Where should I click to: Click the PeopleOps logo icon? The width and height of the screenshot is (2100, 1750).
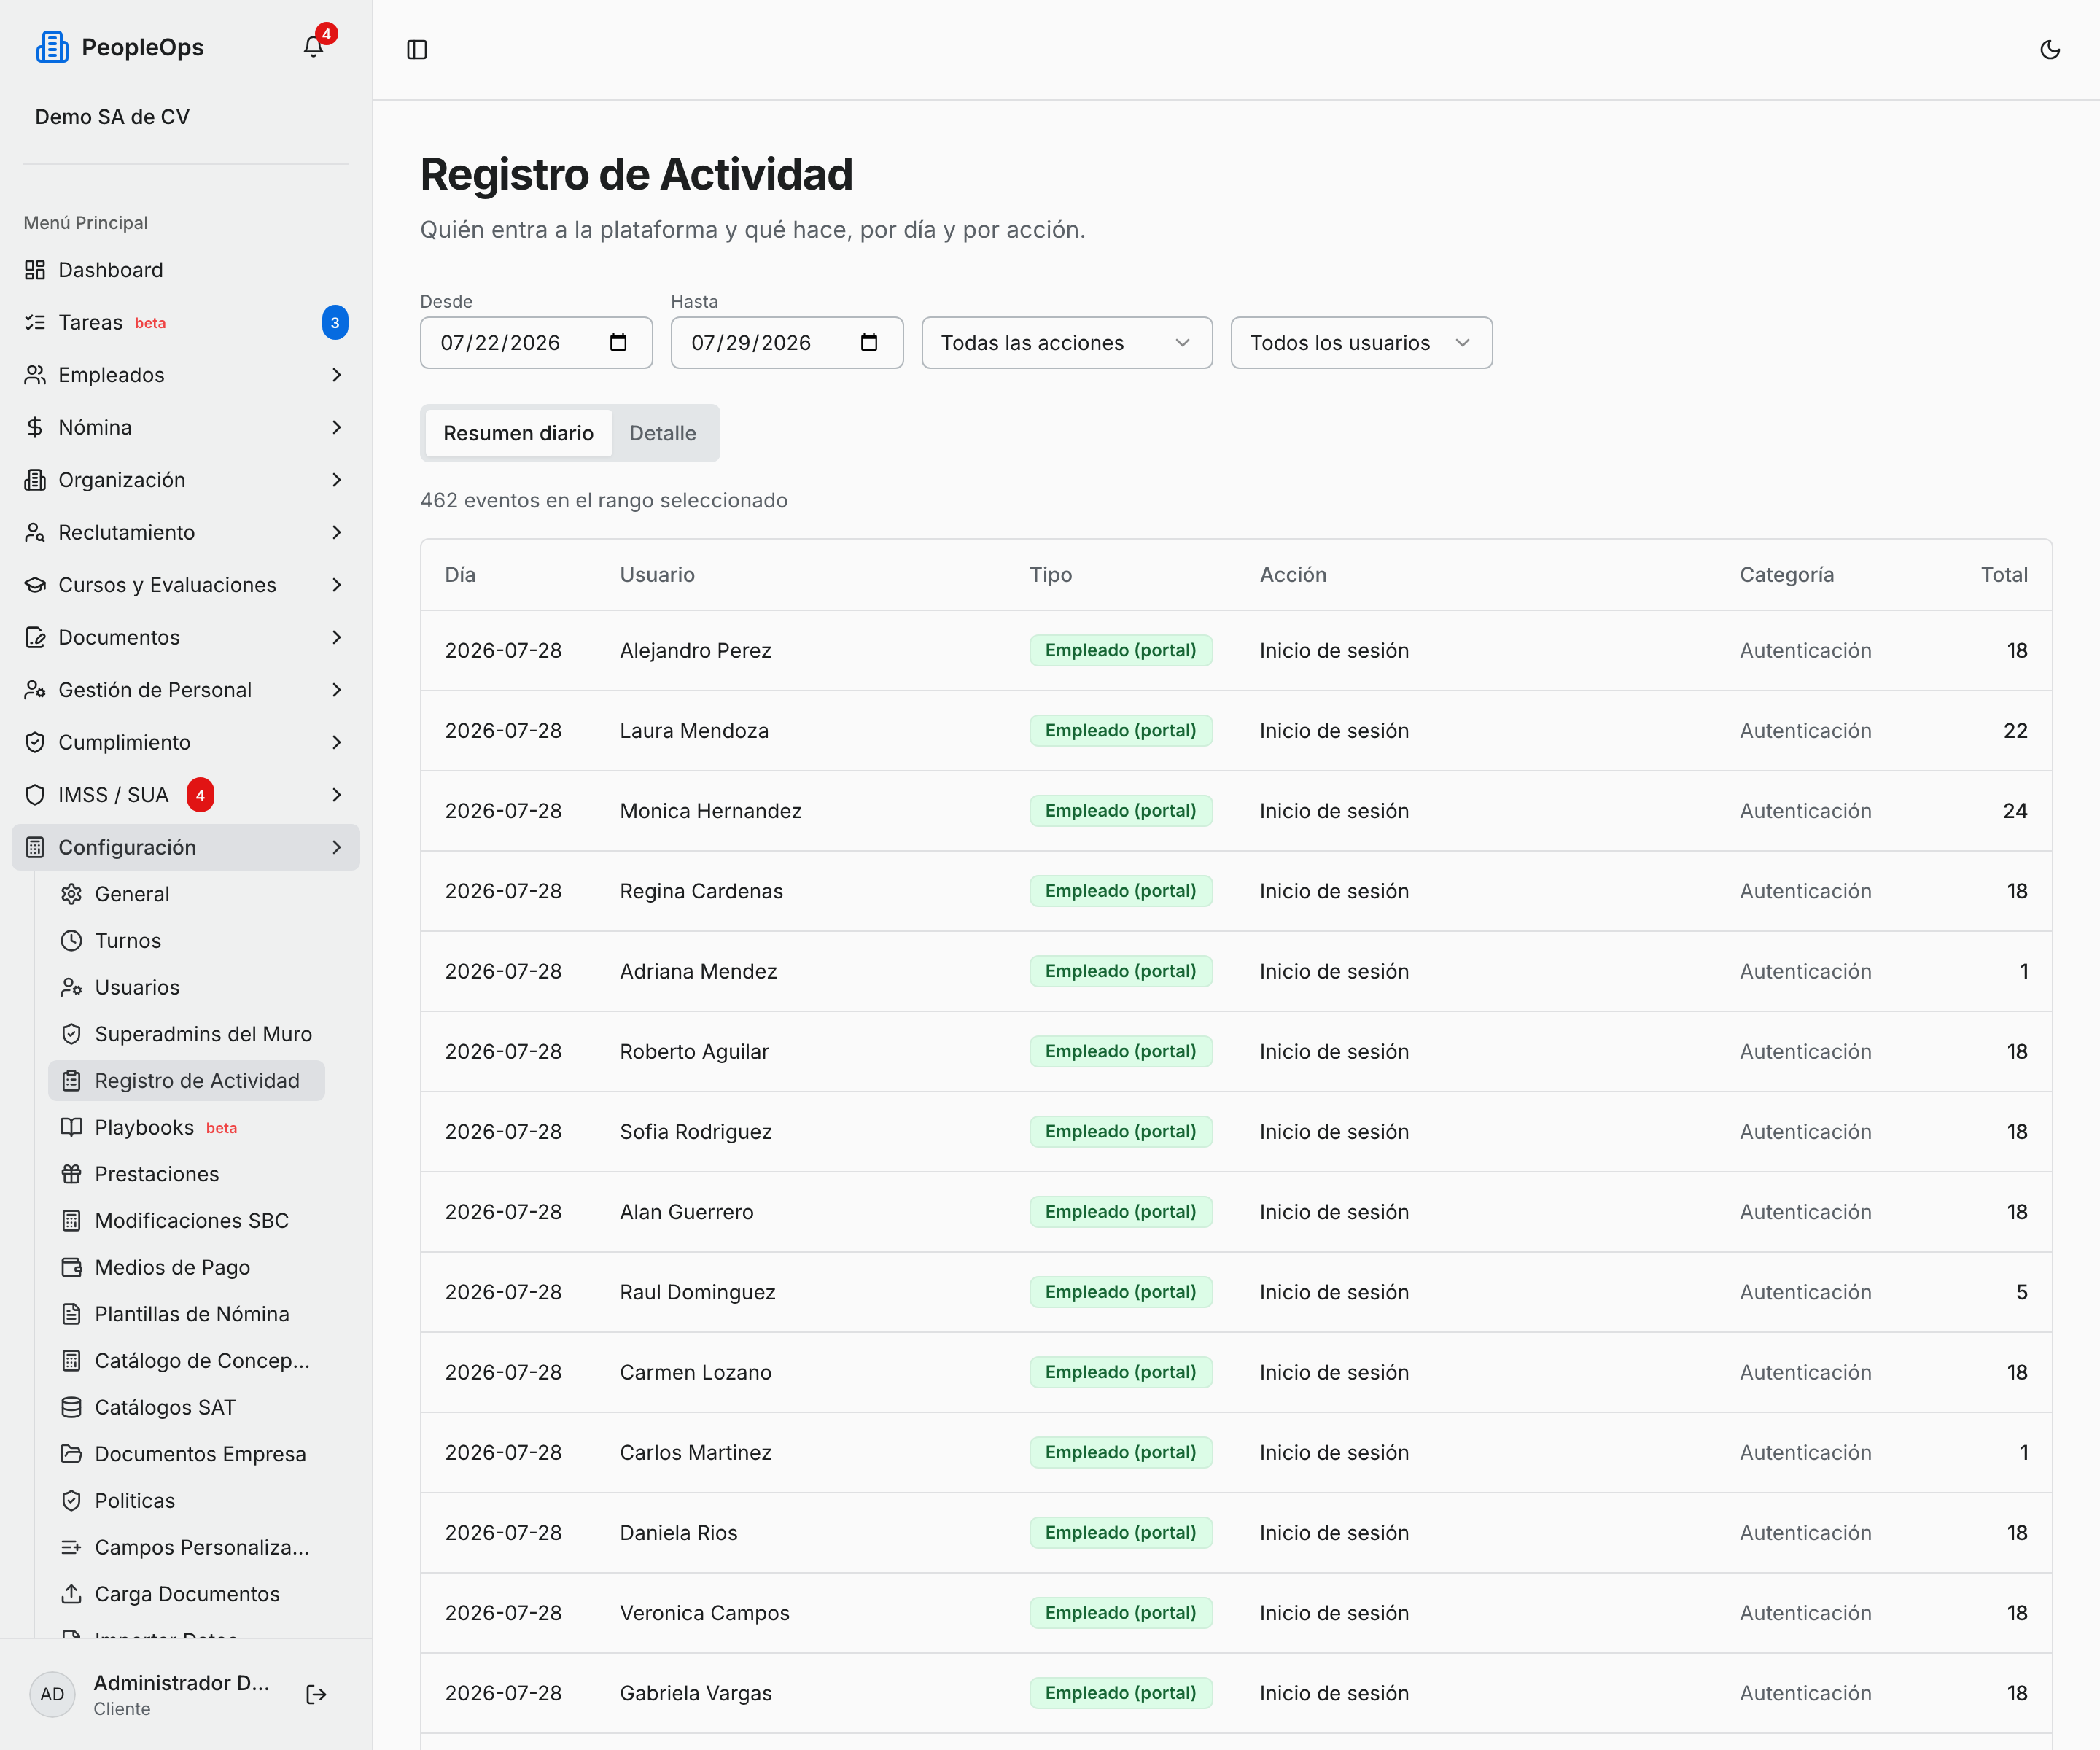(x=52, y=47)
